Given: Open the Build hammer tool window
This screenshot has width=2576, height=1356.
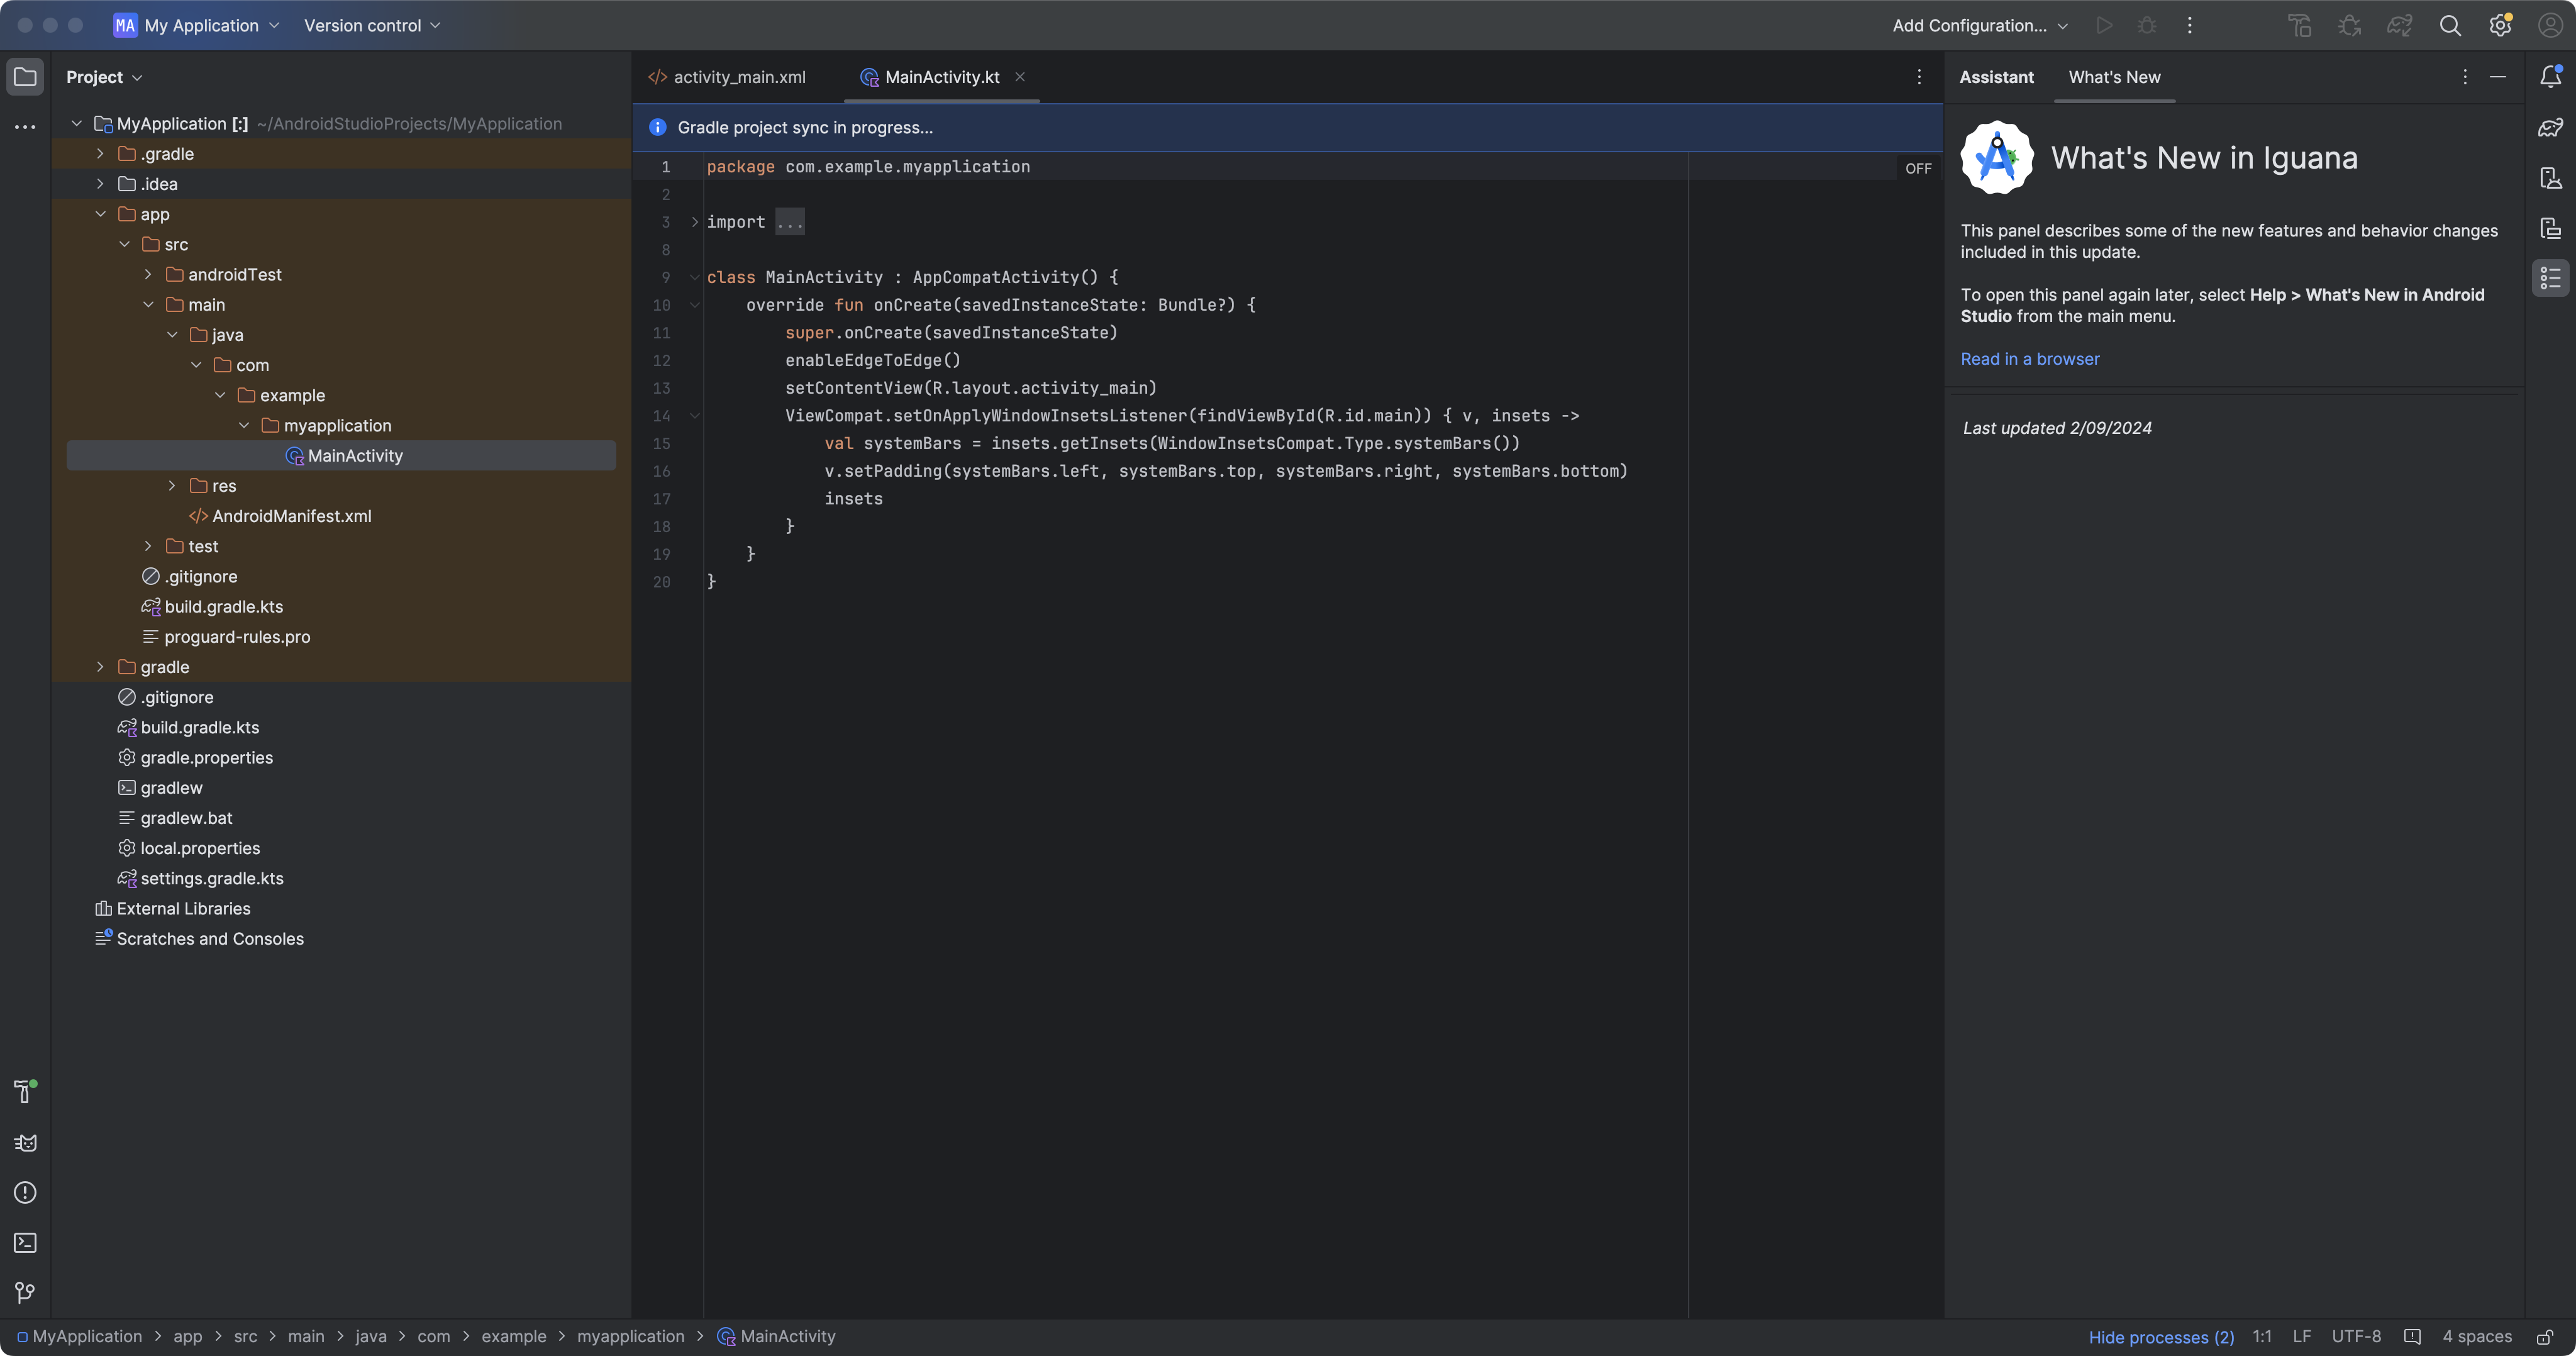Looking at the screenshot, I should (25, 1091).
